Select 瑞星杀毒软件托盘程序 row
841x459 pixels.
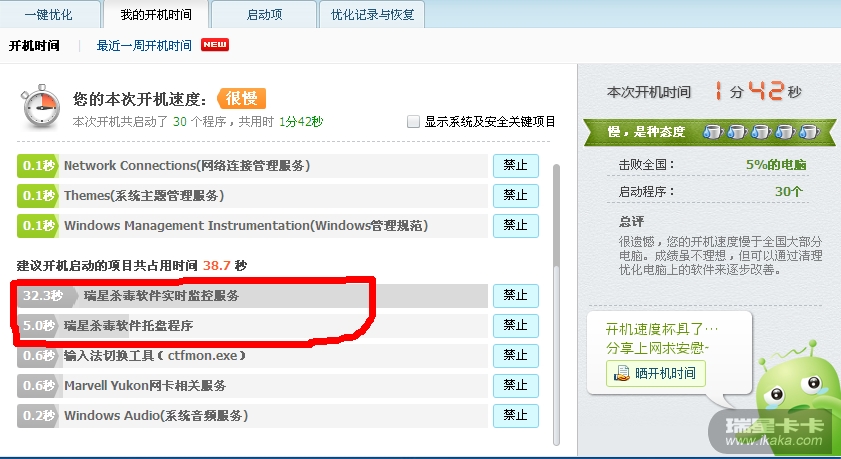[x=252, y=325]
